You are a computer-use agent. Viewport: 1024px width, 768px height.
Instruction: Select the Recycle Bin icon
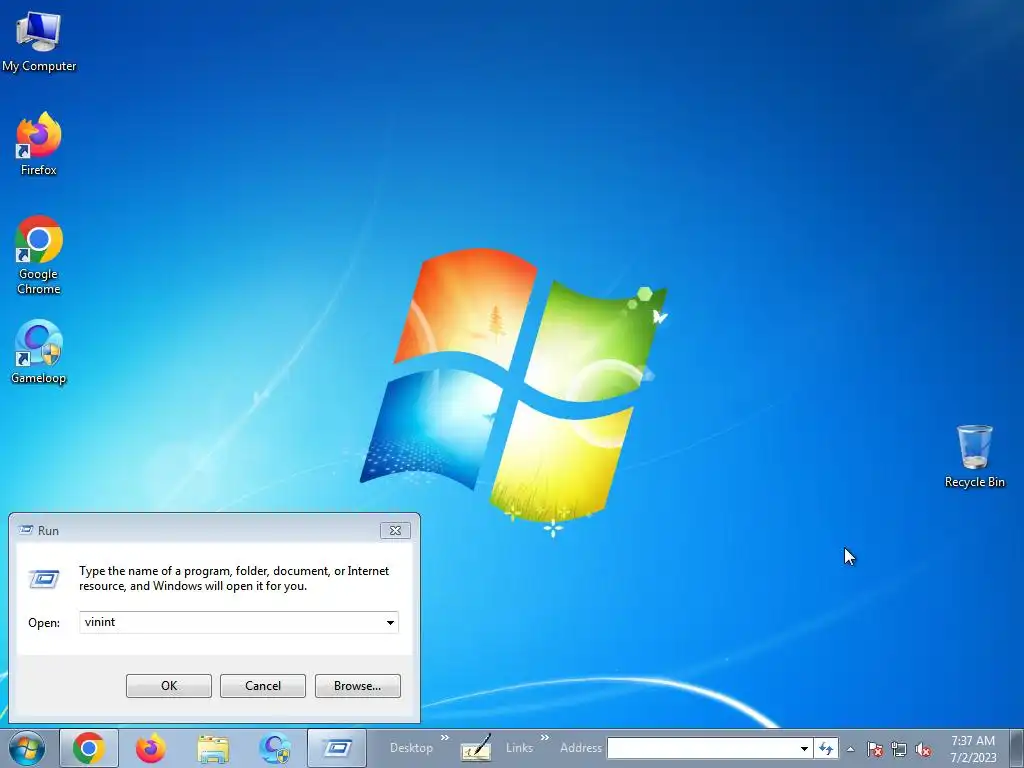(x=974, y=456)
